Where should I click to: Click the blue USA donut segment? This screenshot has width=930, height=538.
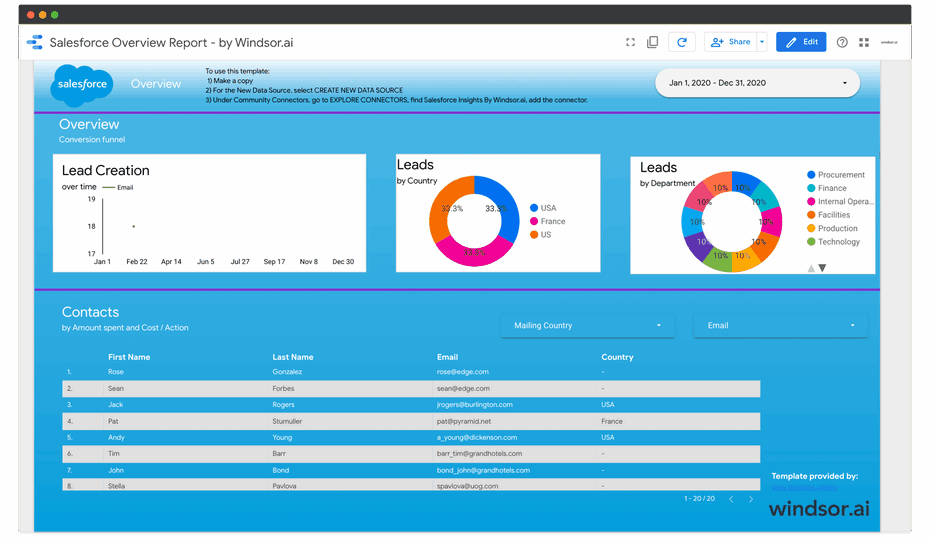point(504,205)
